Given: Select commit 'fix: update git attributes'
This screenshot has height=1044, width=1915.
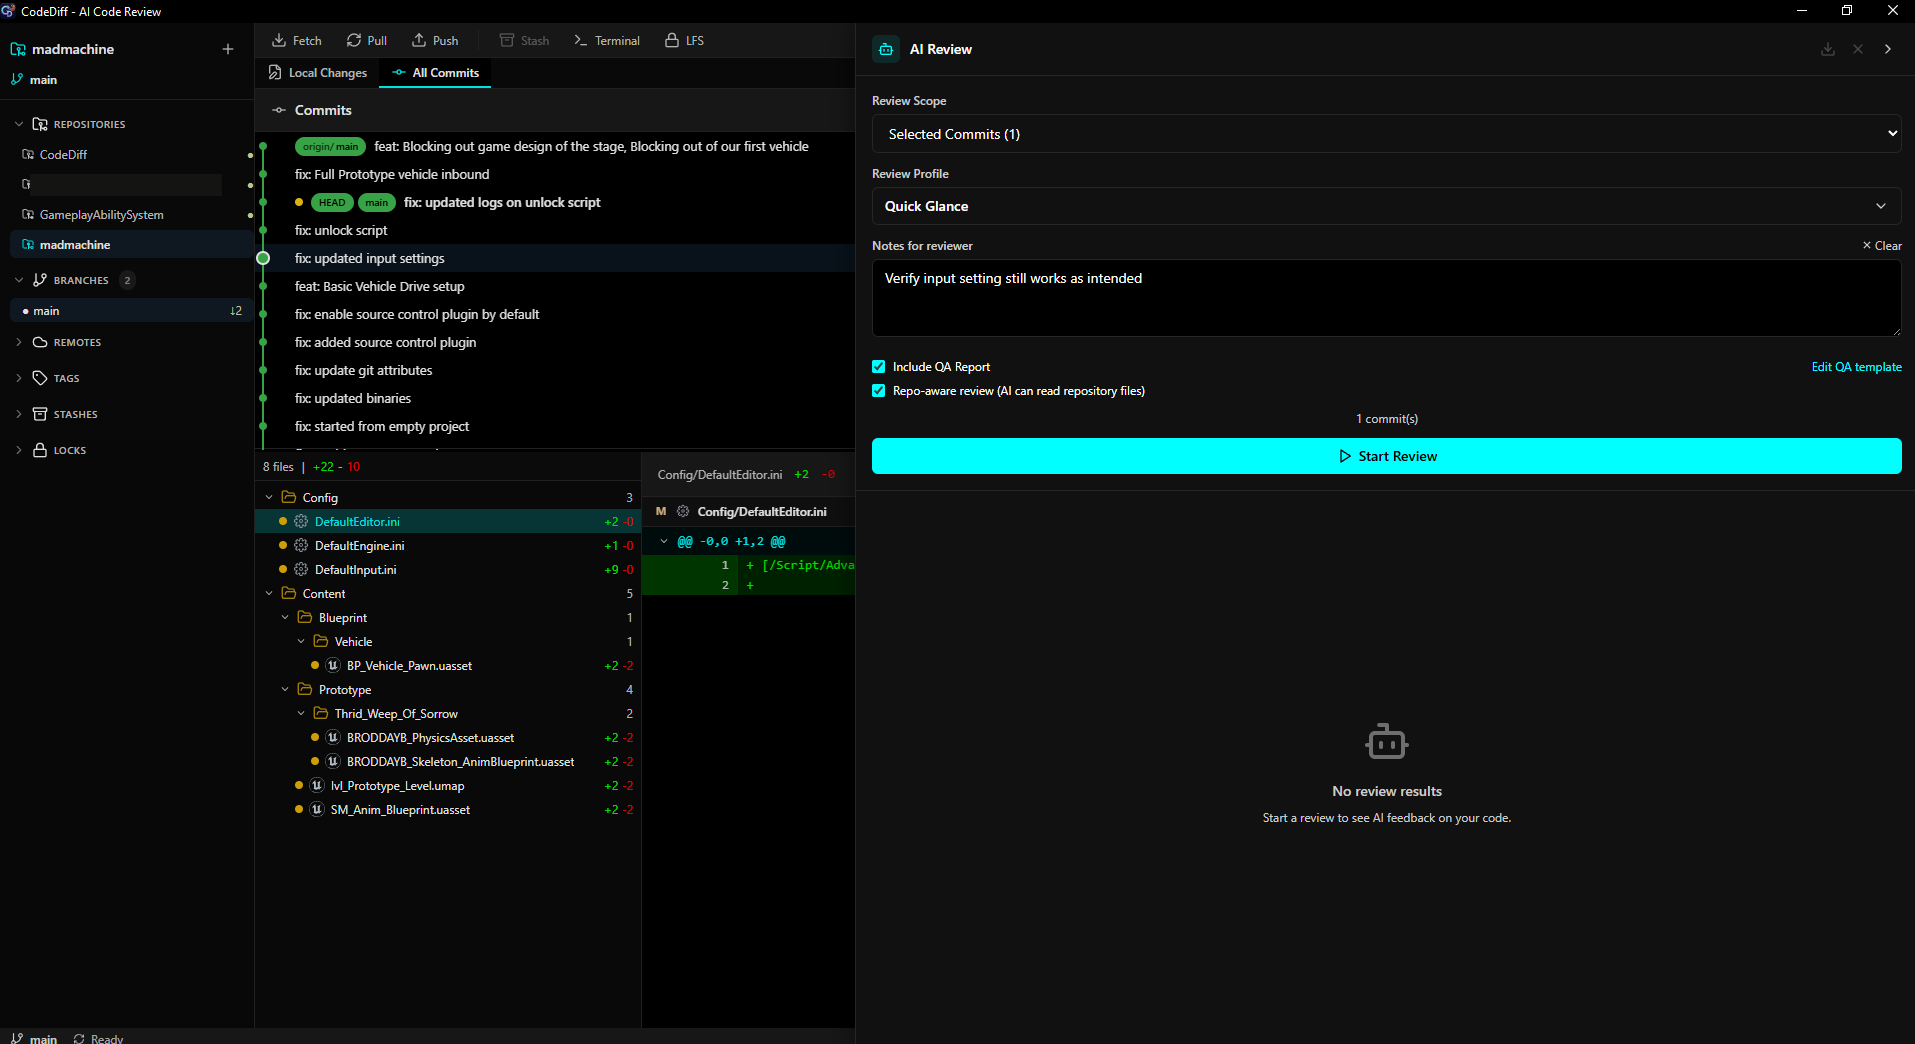Looking at the screenshot, I should 555,370.
